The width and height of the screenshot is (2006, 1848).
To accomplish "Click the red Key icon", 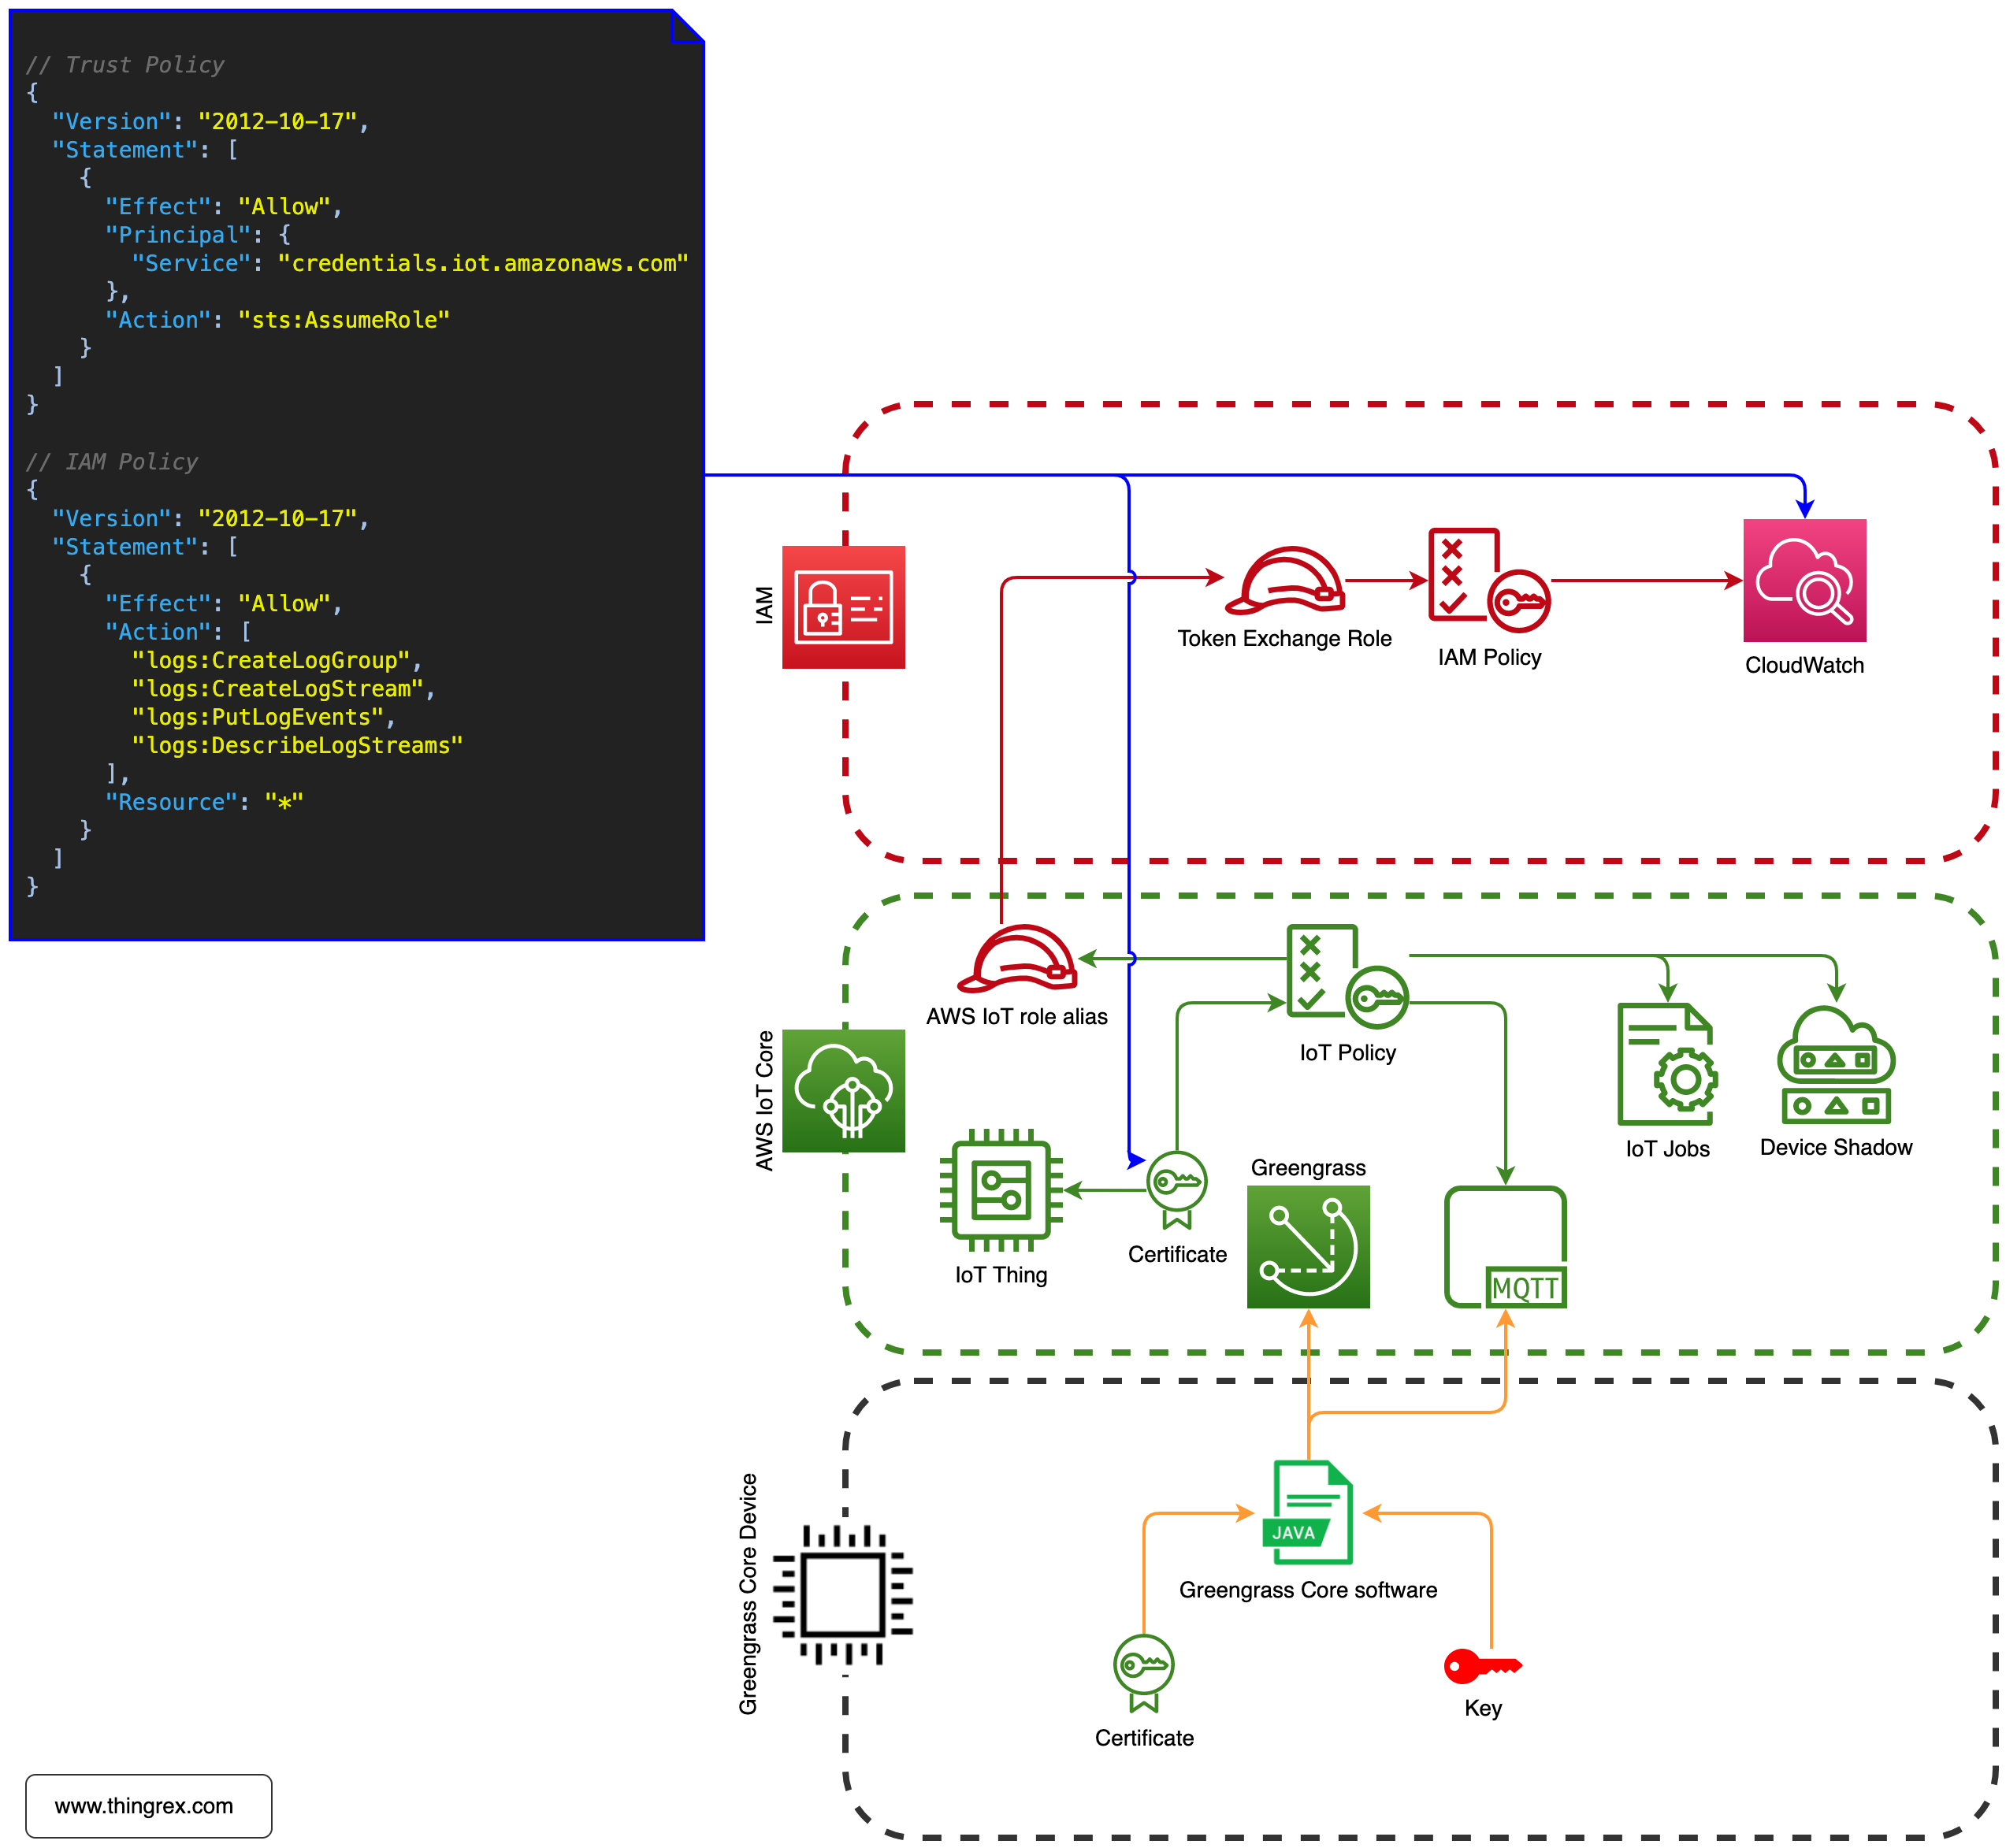I will point(1482,1666).
